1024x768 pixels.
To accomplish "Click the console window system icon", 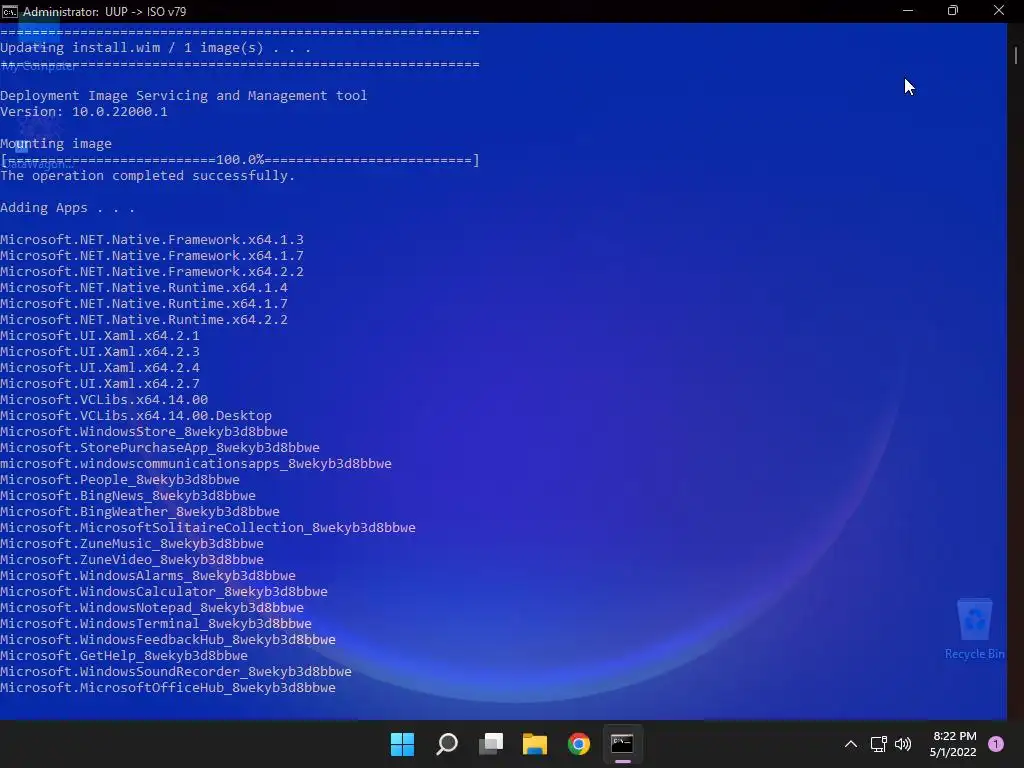I will click(10, 11).
